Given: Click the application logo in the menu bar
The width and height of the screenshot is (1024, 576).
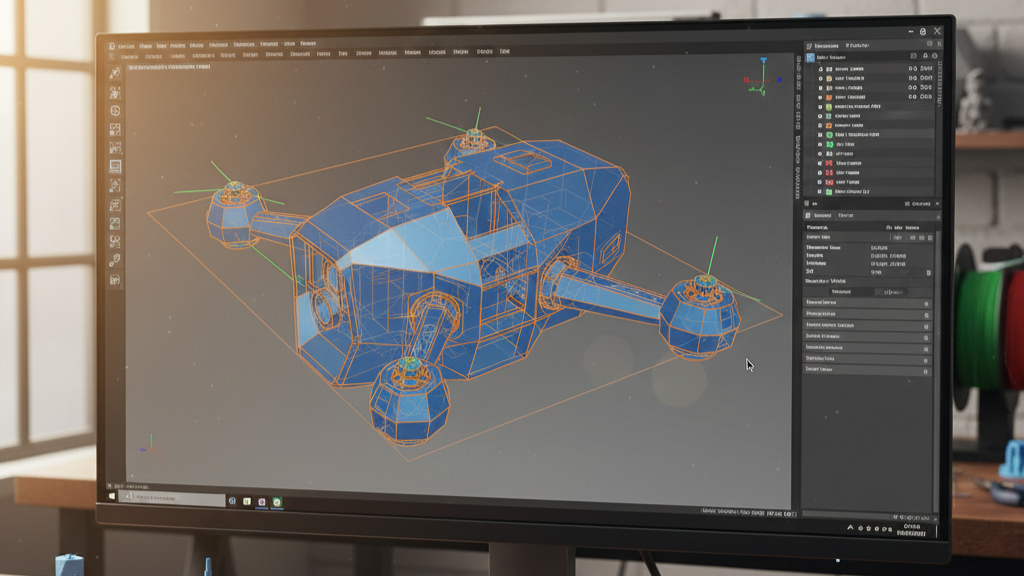Looking at the screenshot, I should pyautogui.click(x=109, y=47).
